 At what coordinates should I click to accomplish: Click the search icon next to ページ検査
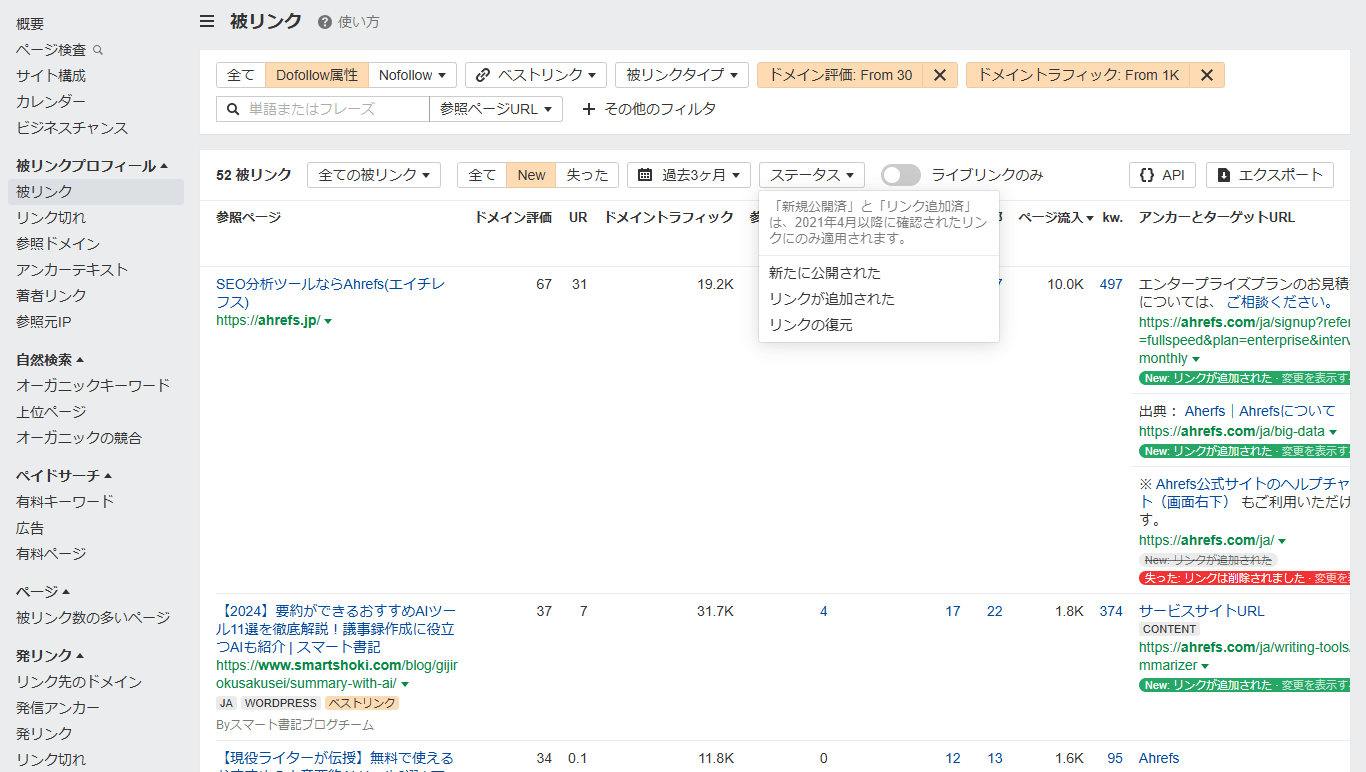97,48
